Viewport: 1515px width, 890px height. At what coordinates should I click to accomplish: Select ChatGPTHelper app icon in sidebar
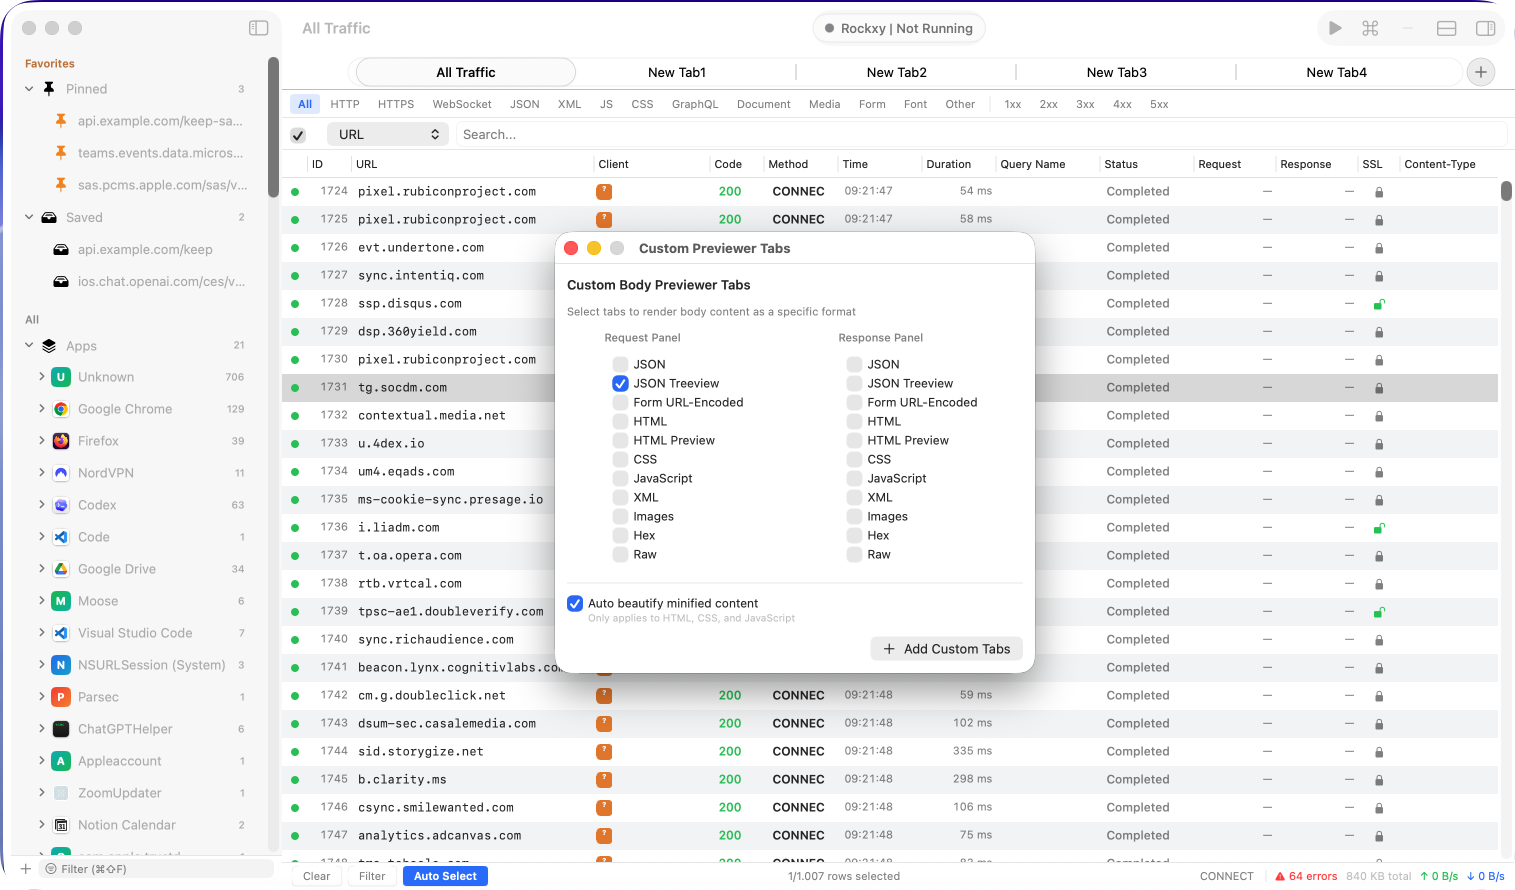point(61,729)
